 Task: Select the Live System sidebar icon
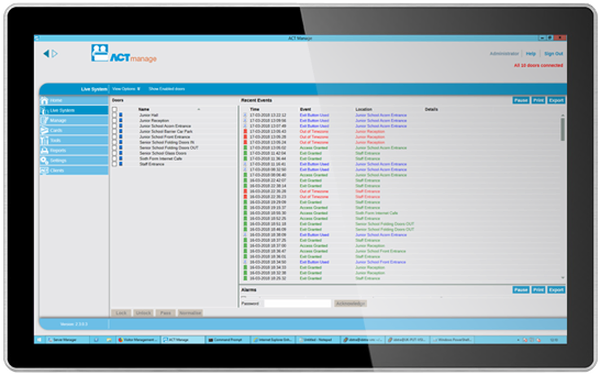click(x=44, y=110)
